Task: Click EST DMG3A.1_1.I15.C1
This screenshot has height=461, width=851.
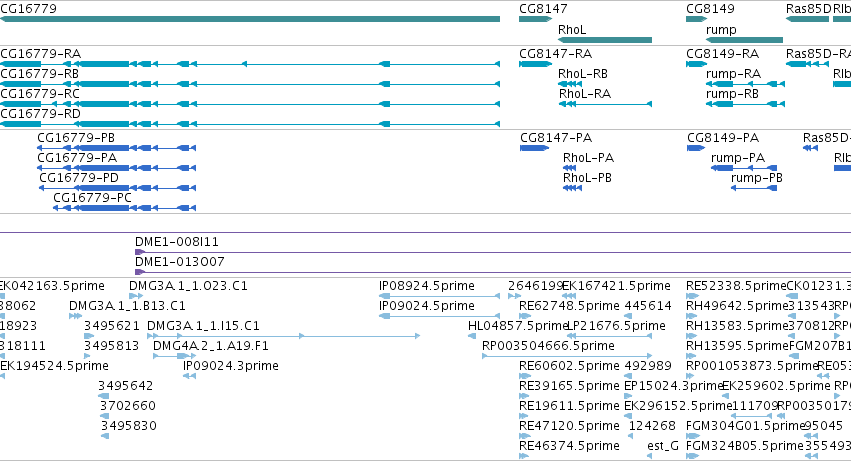Action: pyautogui.click(x=283, y=336)
